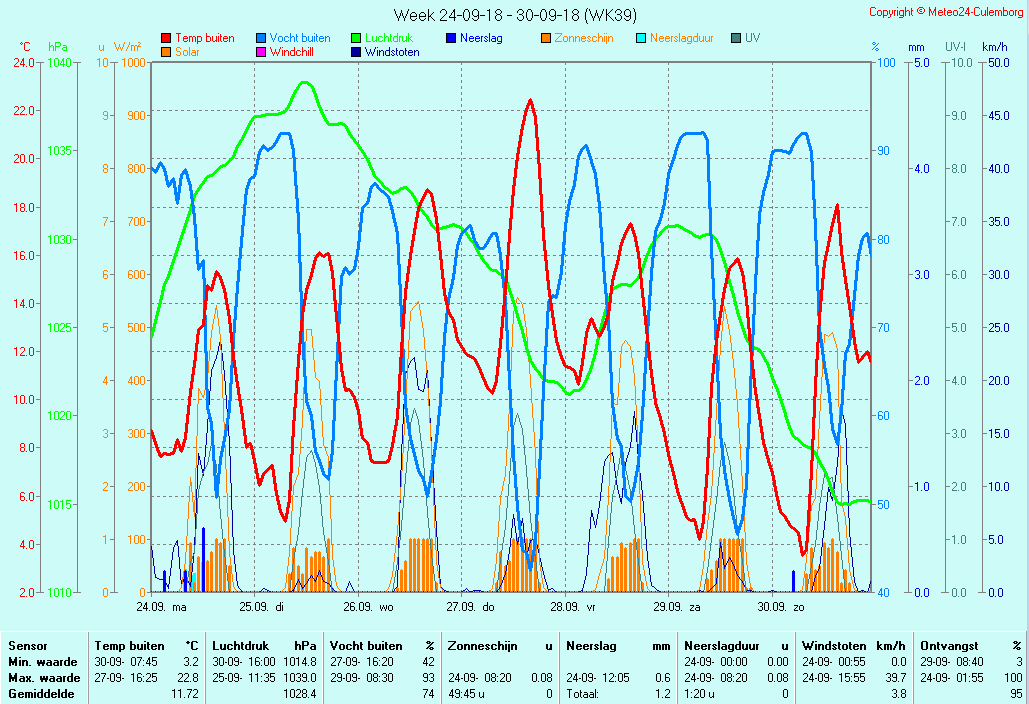The height and width of the screenshot is (704, 1029).
Task: Click the UV legend swatch
Action: (x=736, y=38)
